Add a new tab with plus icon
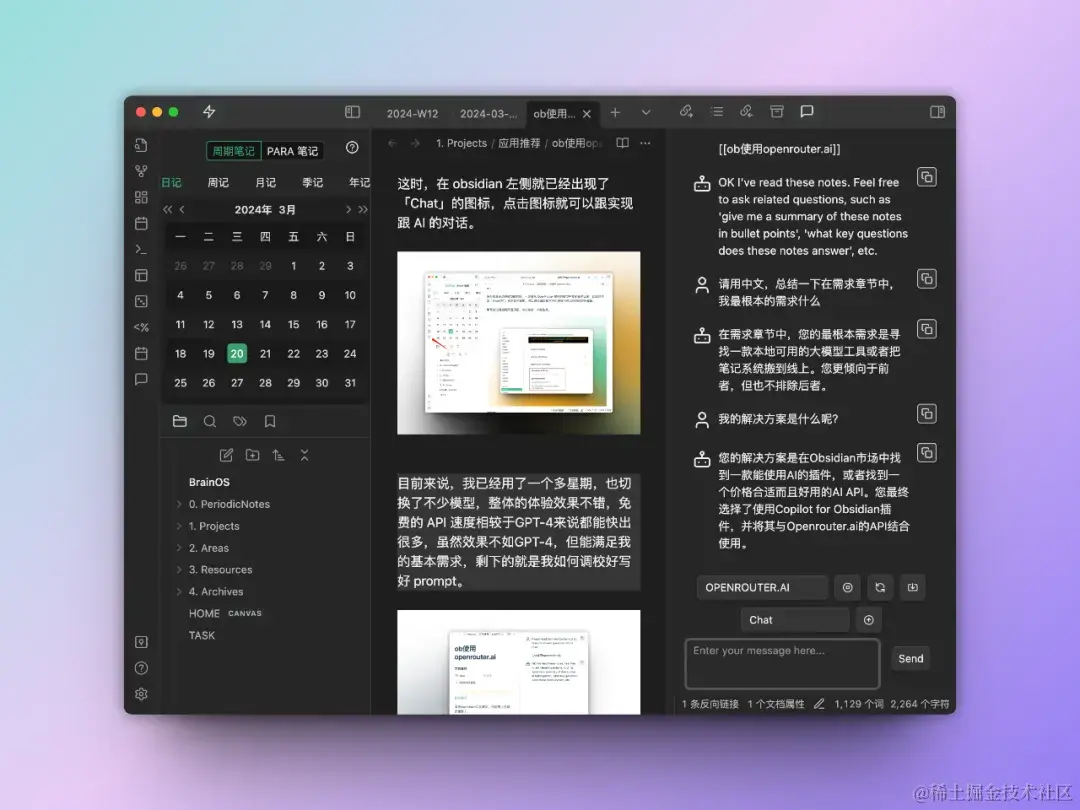The image size is (1080, 810). coord(615,112)
